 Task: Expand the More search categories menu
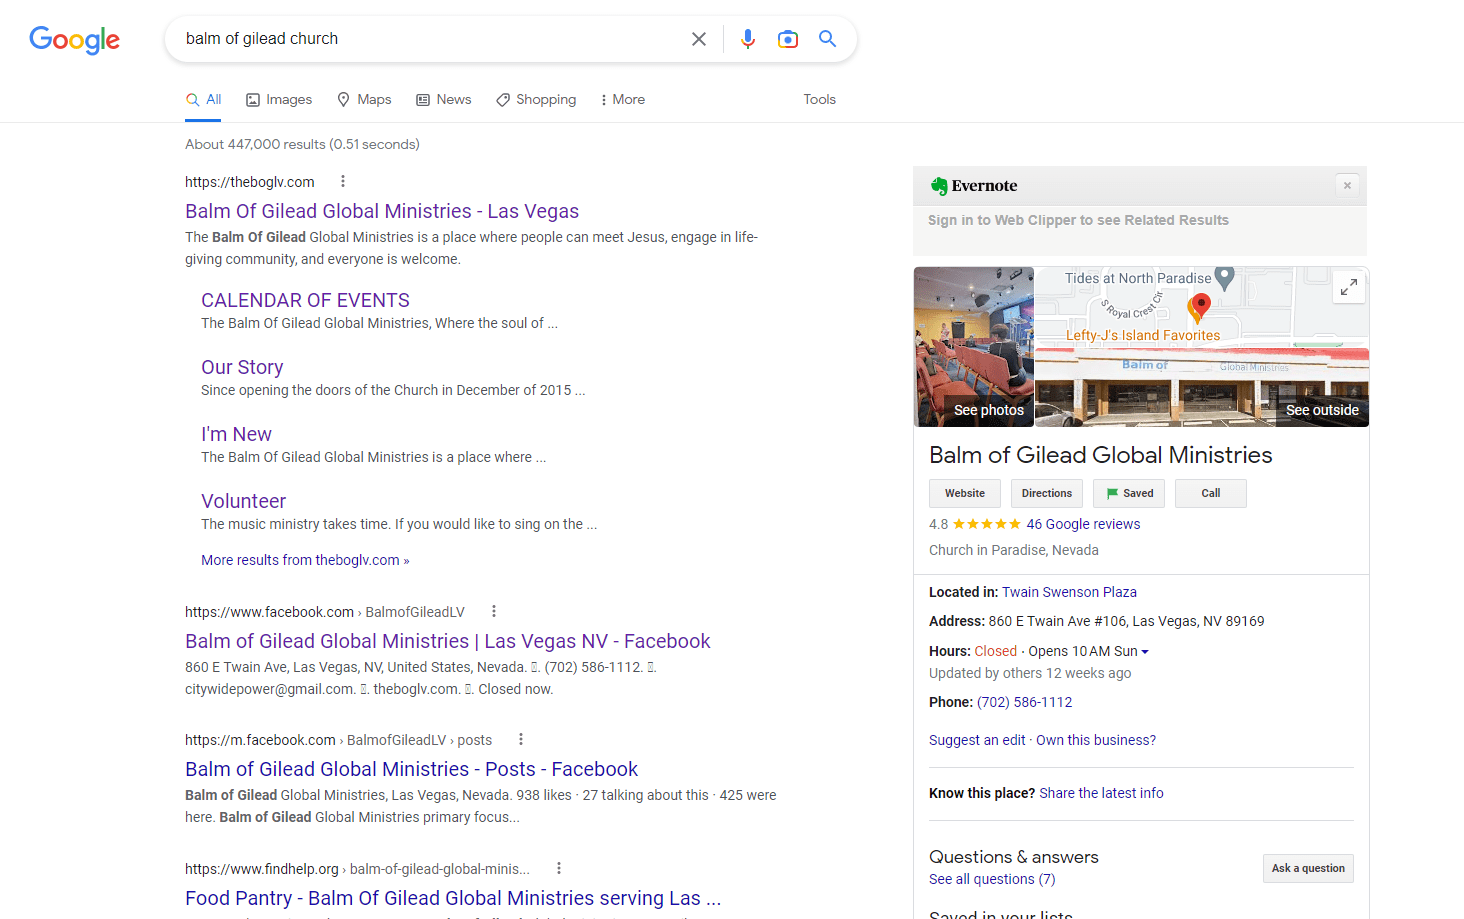click(x=622, y=99)
